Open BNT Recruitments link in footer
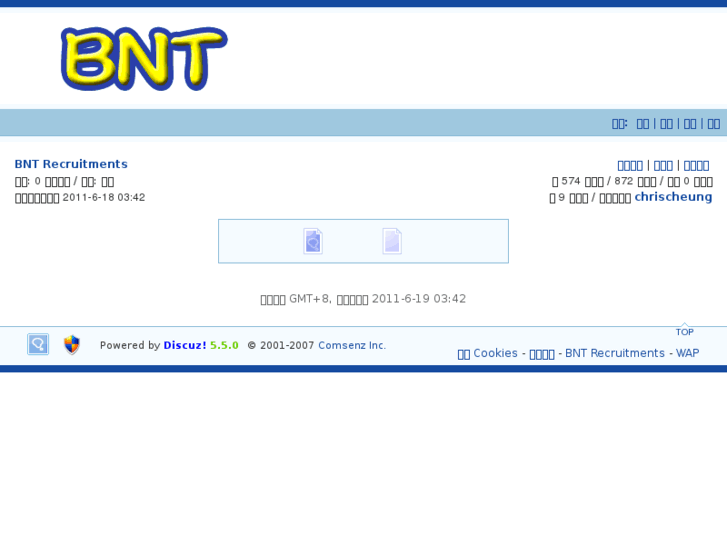The width and height of the screenshot is (727, 545). pyautogui.click(x=615, y=353)
